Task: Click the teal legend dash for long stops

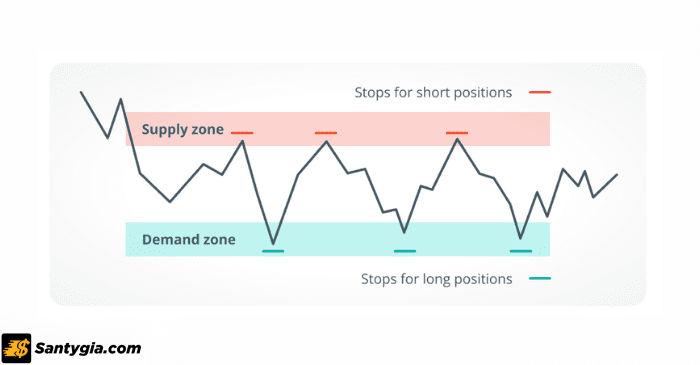Action: coord(540,278)
